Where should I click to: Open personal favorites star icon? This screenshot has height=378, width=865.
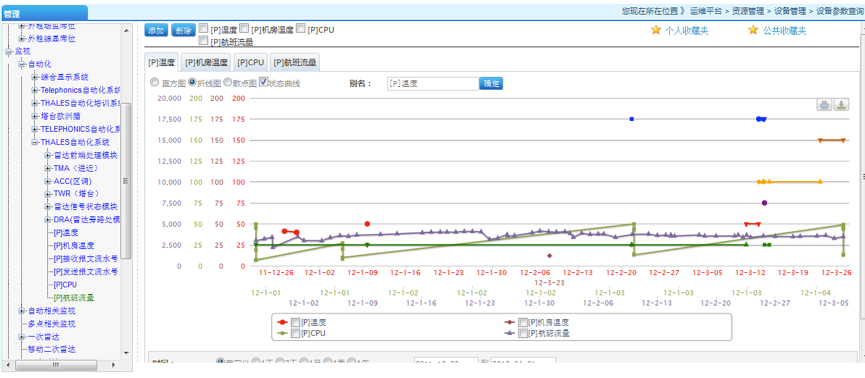coord(655,30)
